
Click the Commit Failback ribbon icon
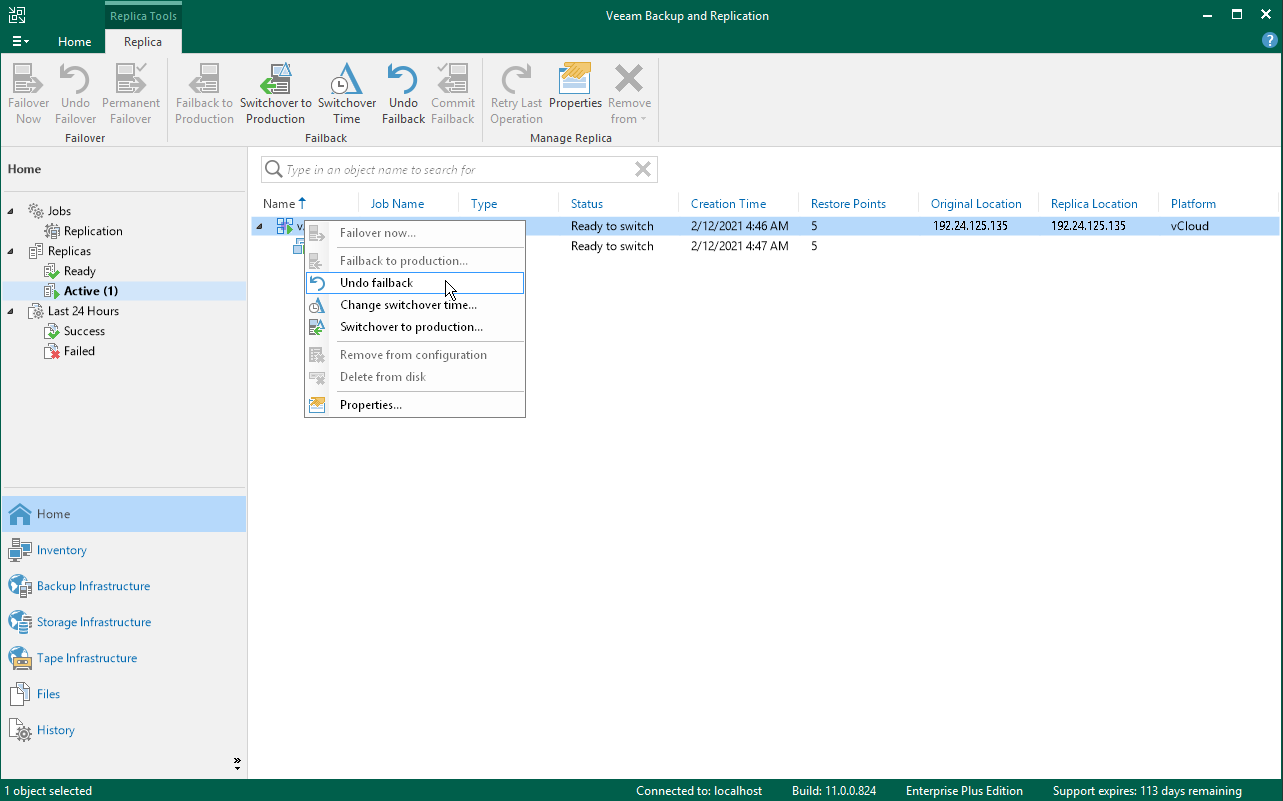(x=453, y=95)
